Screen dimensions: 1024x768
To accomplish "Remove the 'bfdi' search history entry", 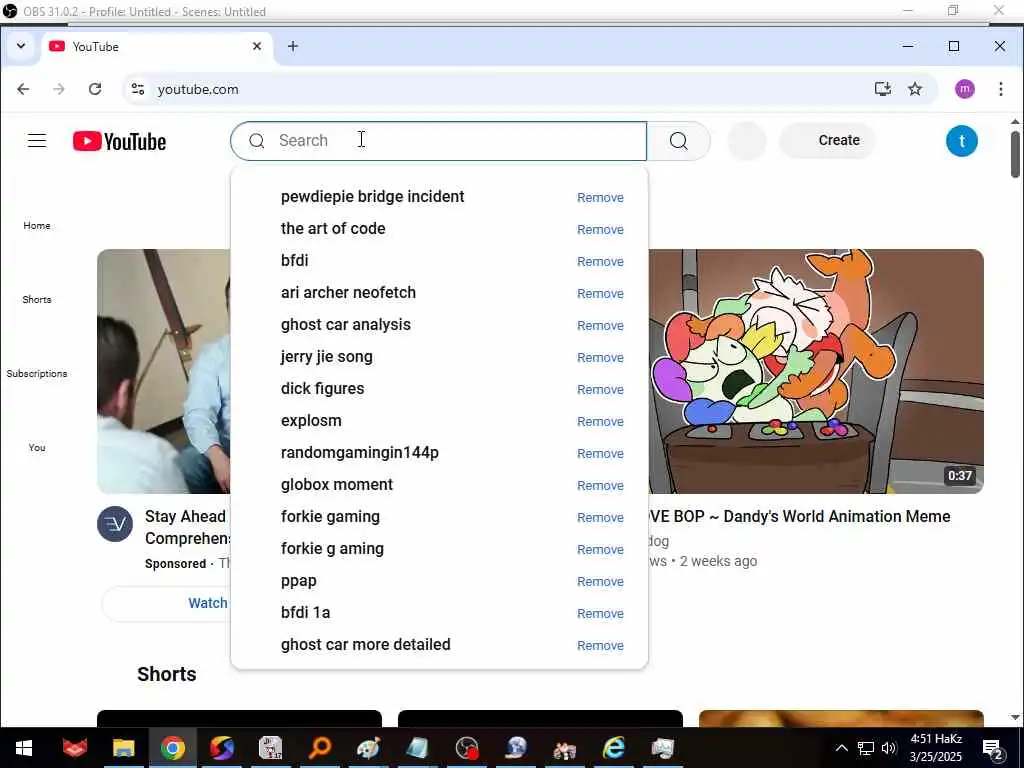I will click(600, 261).
